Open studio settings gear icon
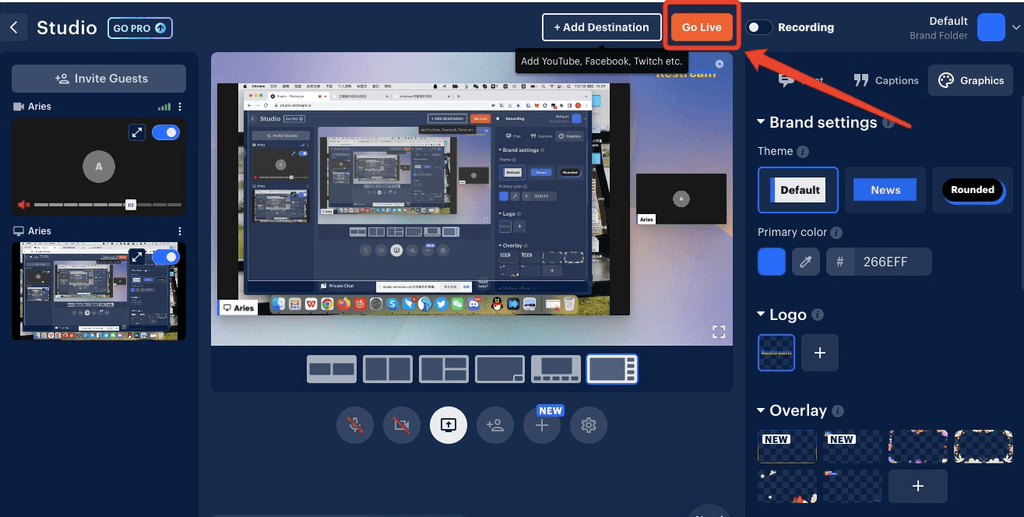Image resolution: width=1024 pixels, height=517 pixels. 588,425
